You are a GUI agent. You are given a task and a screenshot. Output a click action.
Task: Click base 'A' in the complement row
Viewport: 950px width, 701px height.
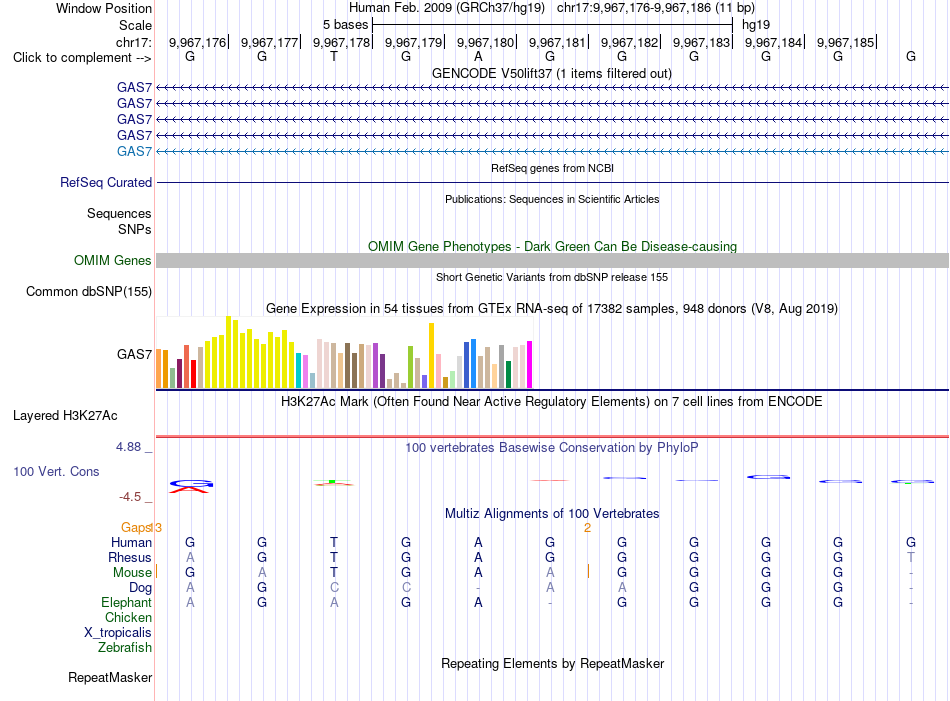(x=478, y=56)
